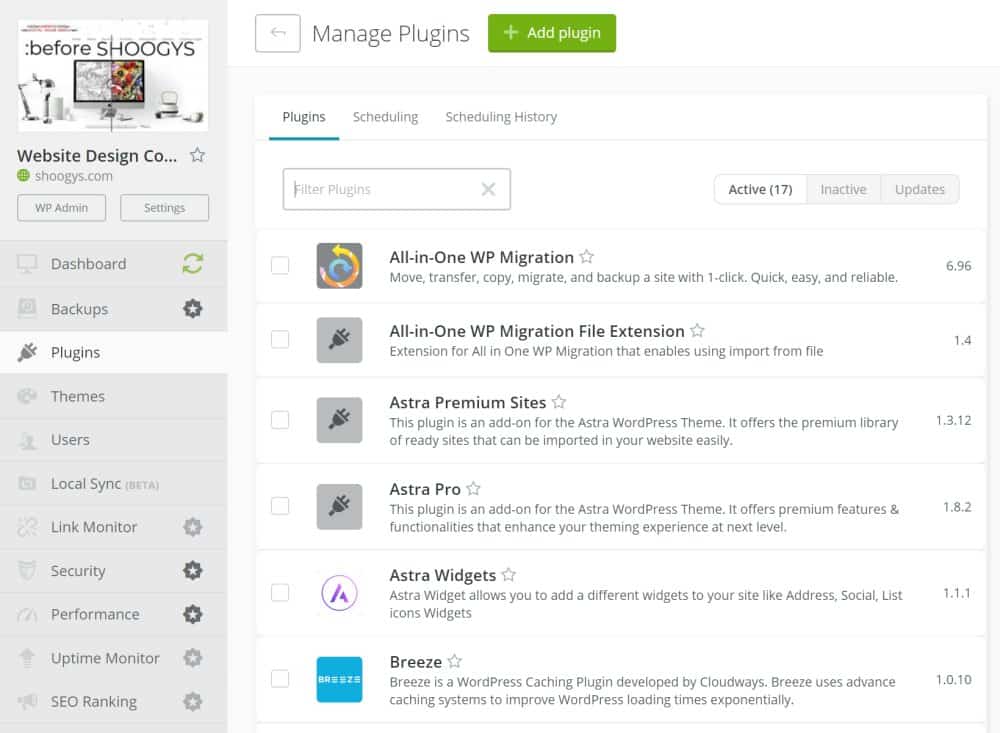Click the Themes palette icon in sidebar
Screen dimensions: 1000x733
(27, 396)
